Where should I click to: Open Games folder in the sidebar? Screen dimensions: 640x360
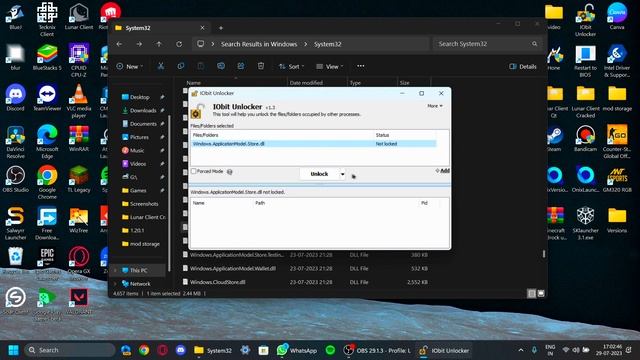pos(138,191)
